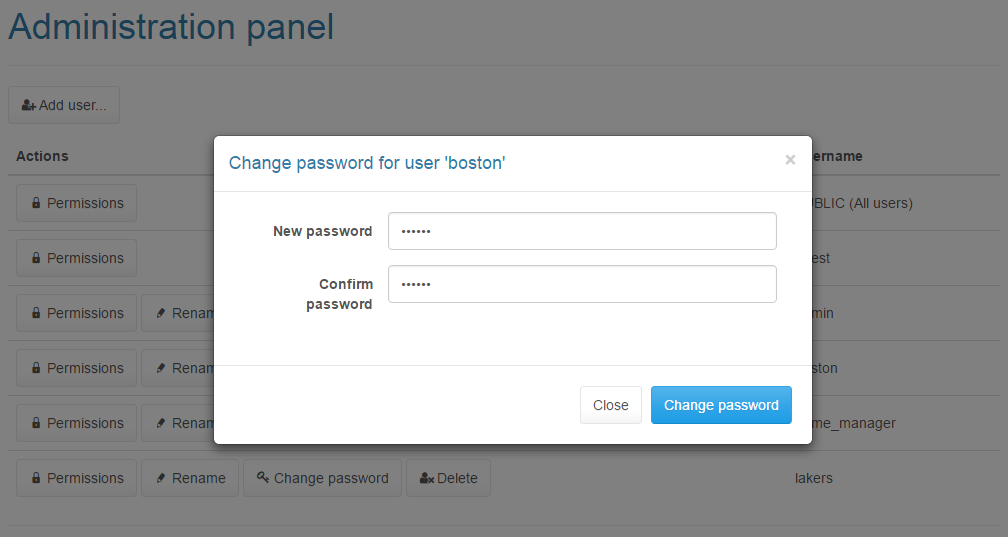Delete the lakers user

tap(448, 478)
